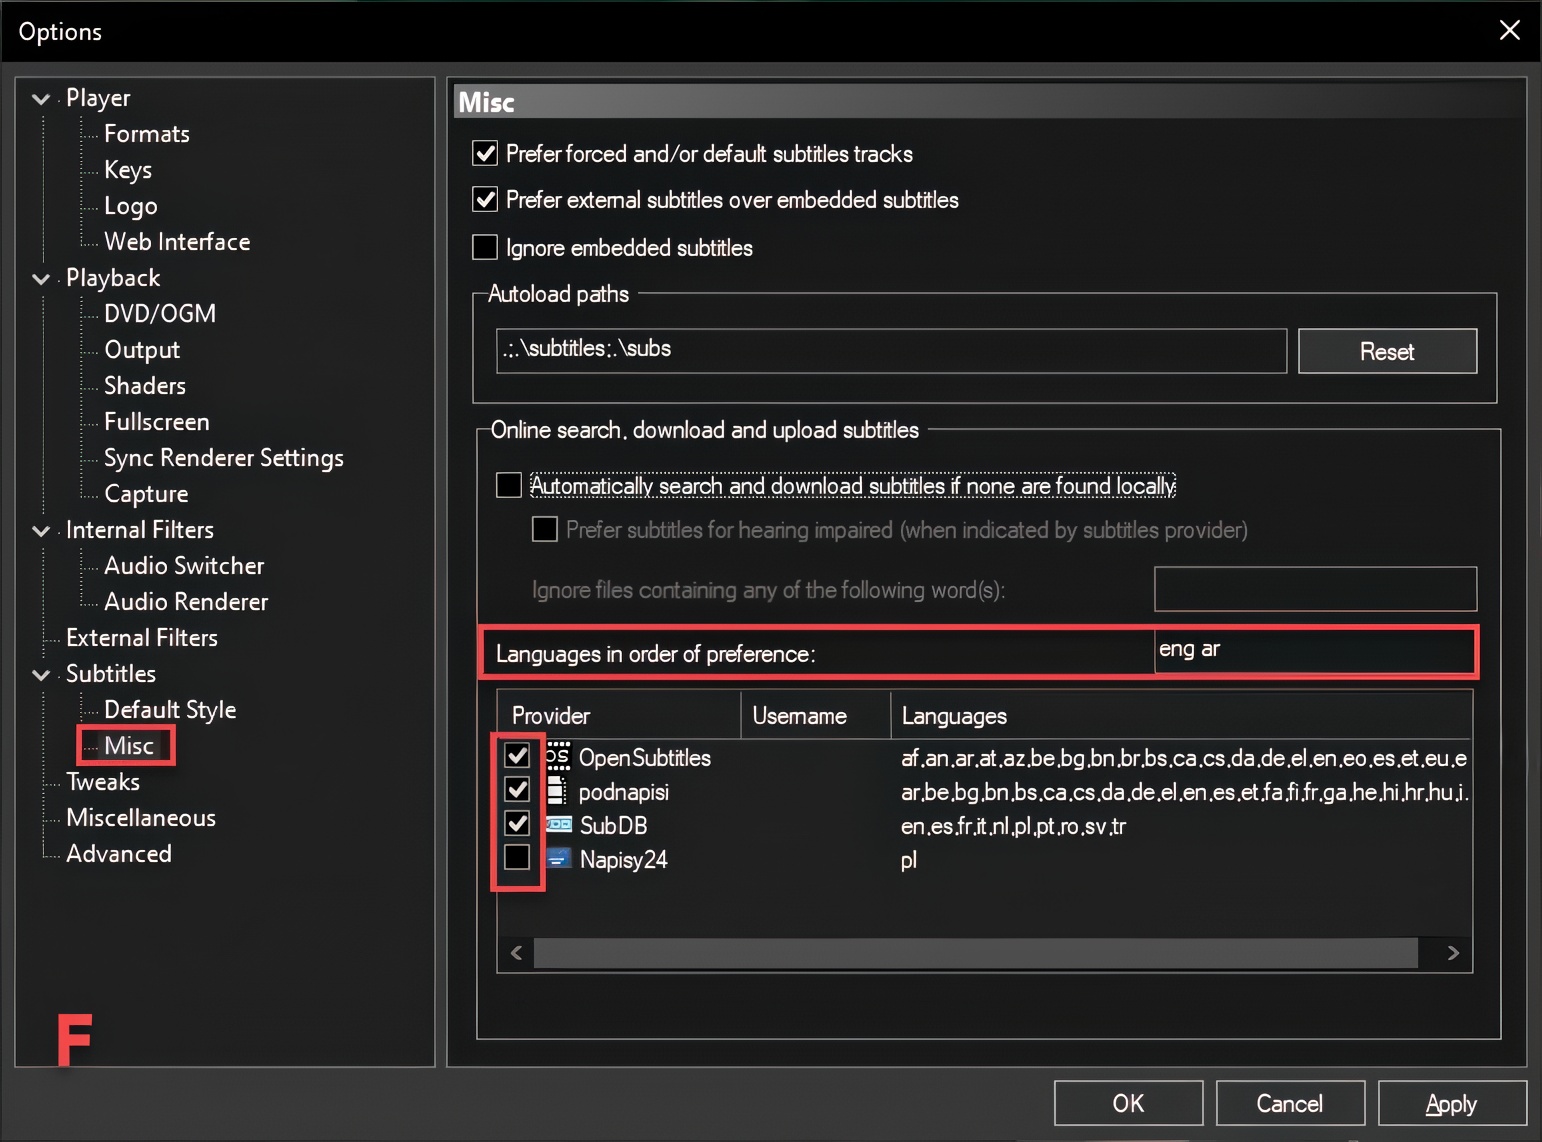Uncheck the podnapisi provider checkbox
1542x1142 pixels.
click(x=517, y=789)
